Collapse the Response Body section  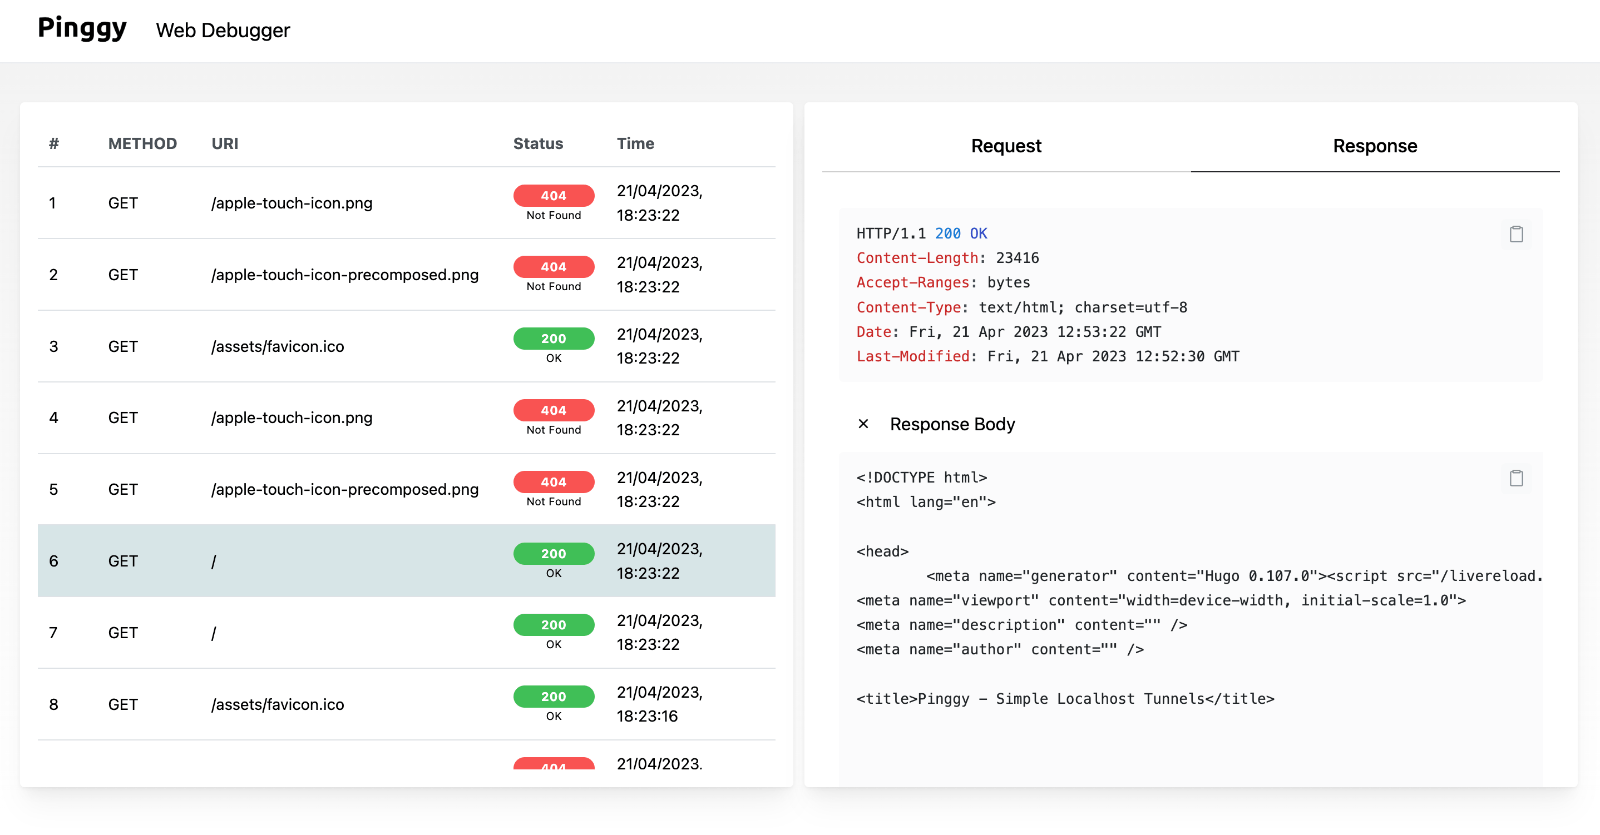[863, 424]
